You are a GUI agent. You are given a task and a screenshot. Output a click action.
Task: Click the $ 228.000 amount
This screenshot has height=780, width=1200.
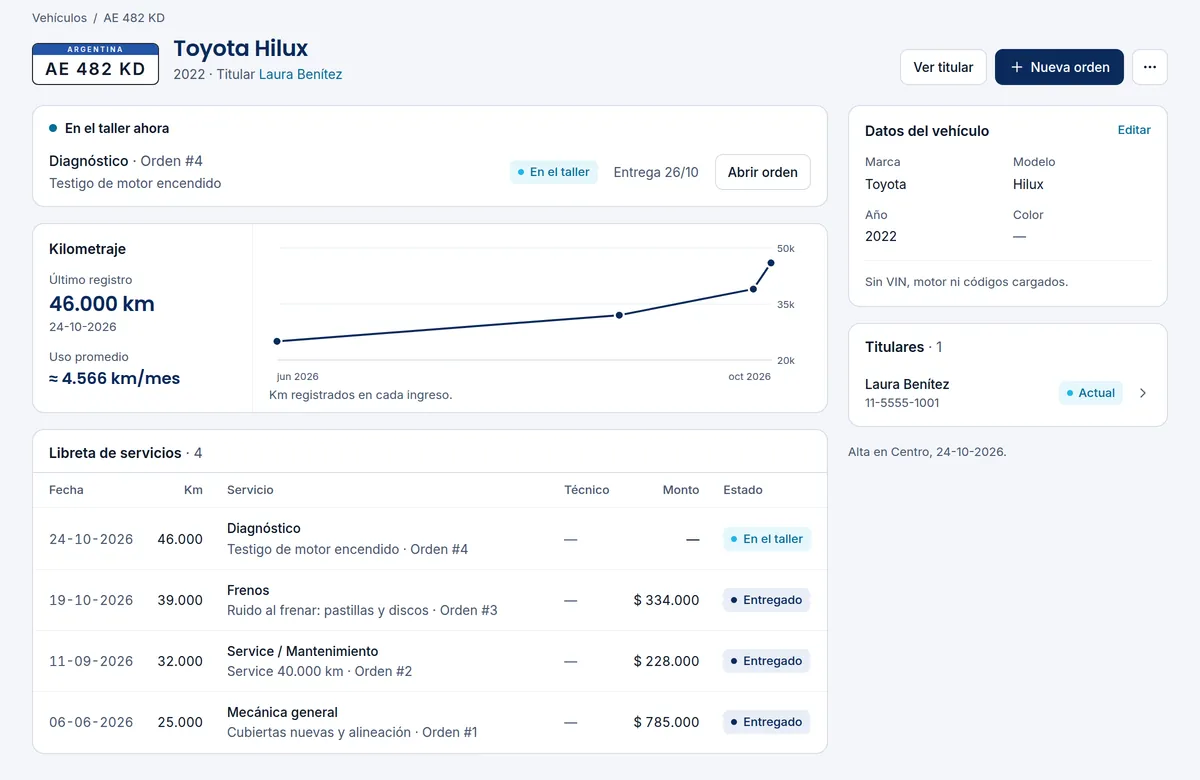point(667,661)
